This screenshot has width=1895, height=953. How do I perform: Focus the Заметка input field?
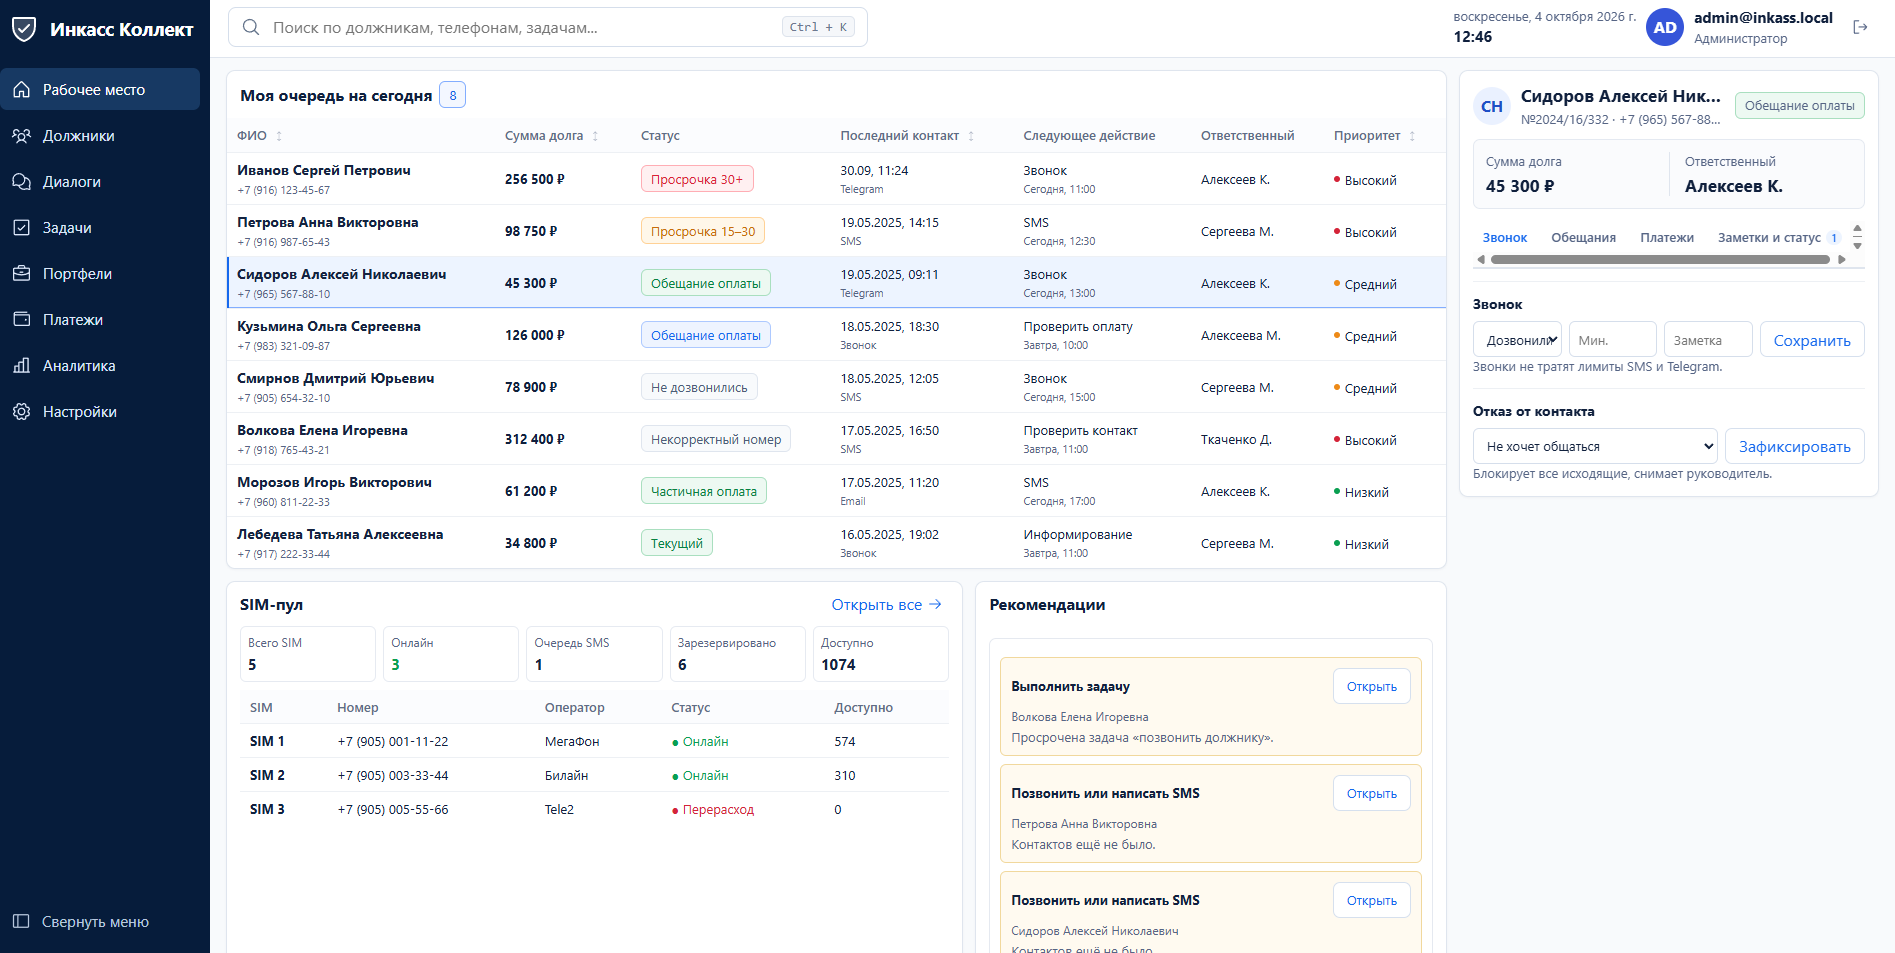1708,339
